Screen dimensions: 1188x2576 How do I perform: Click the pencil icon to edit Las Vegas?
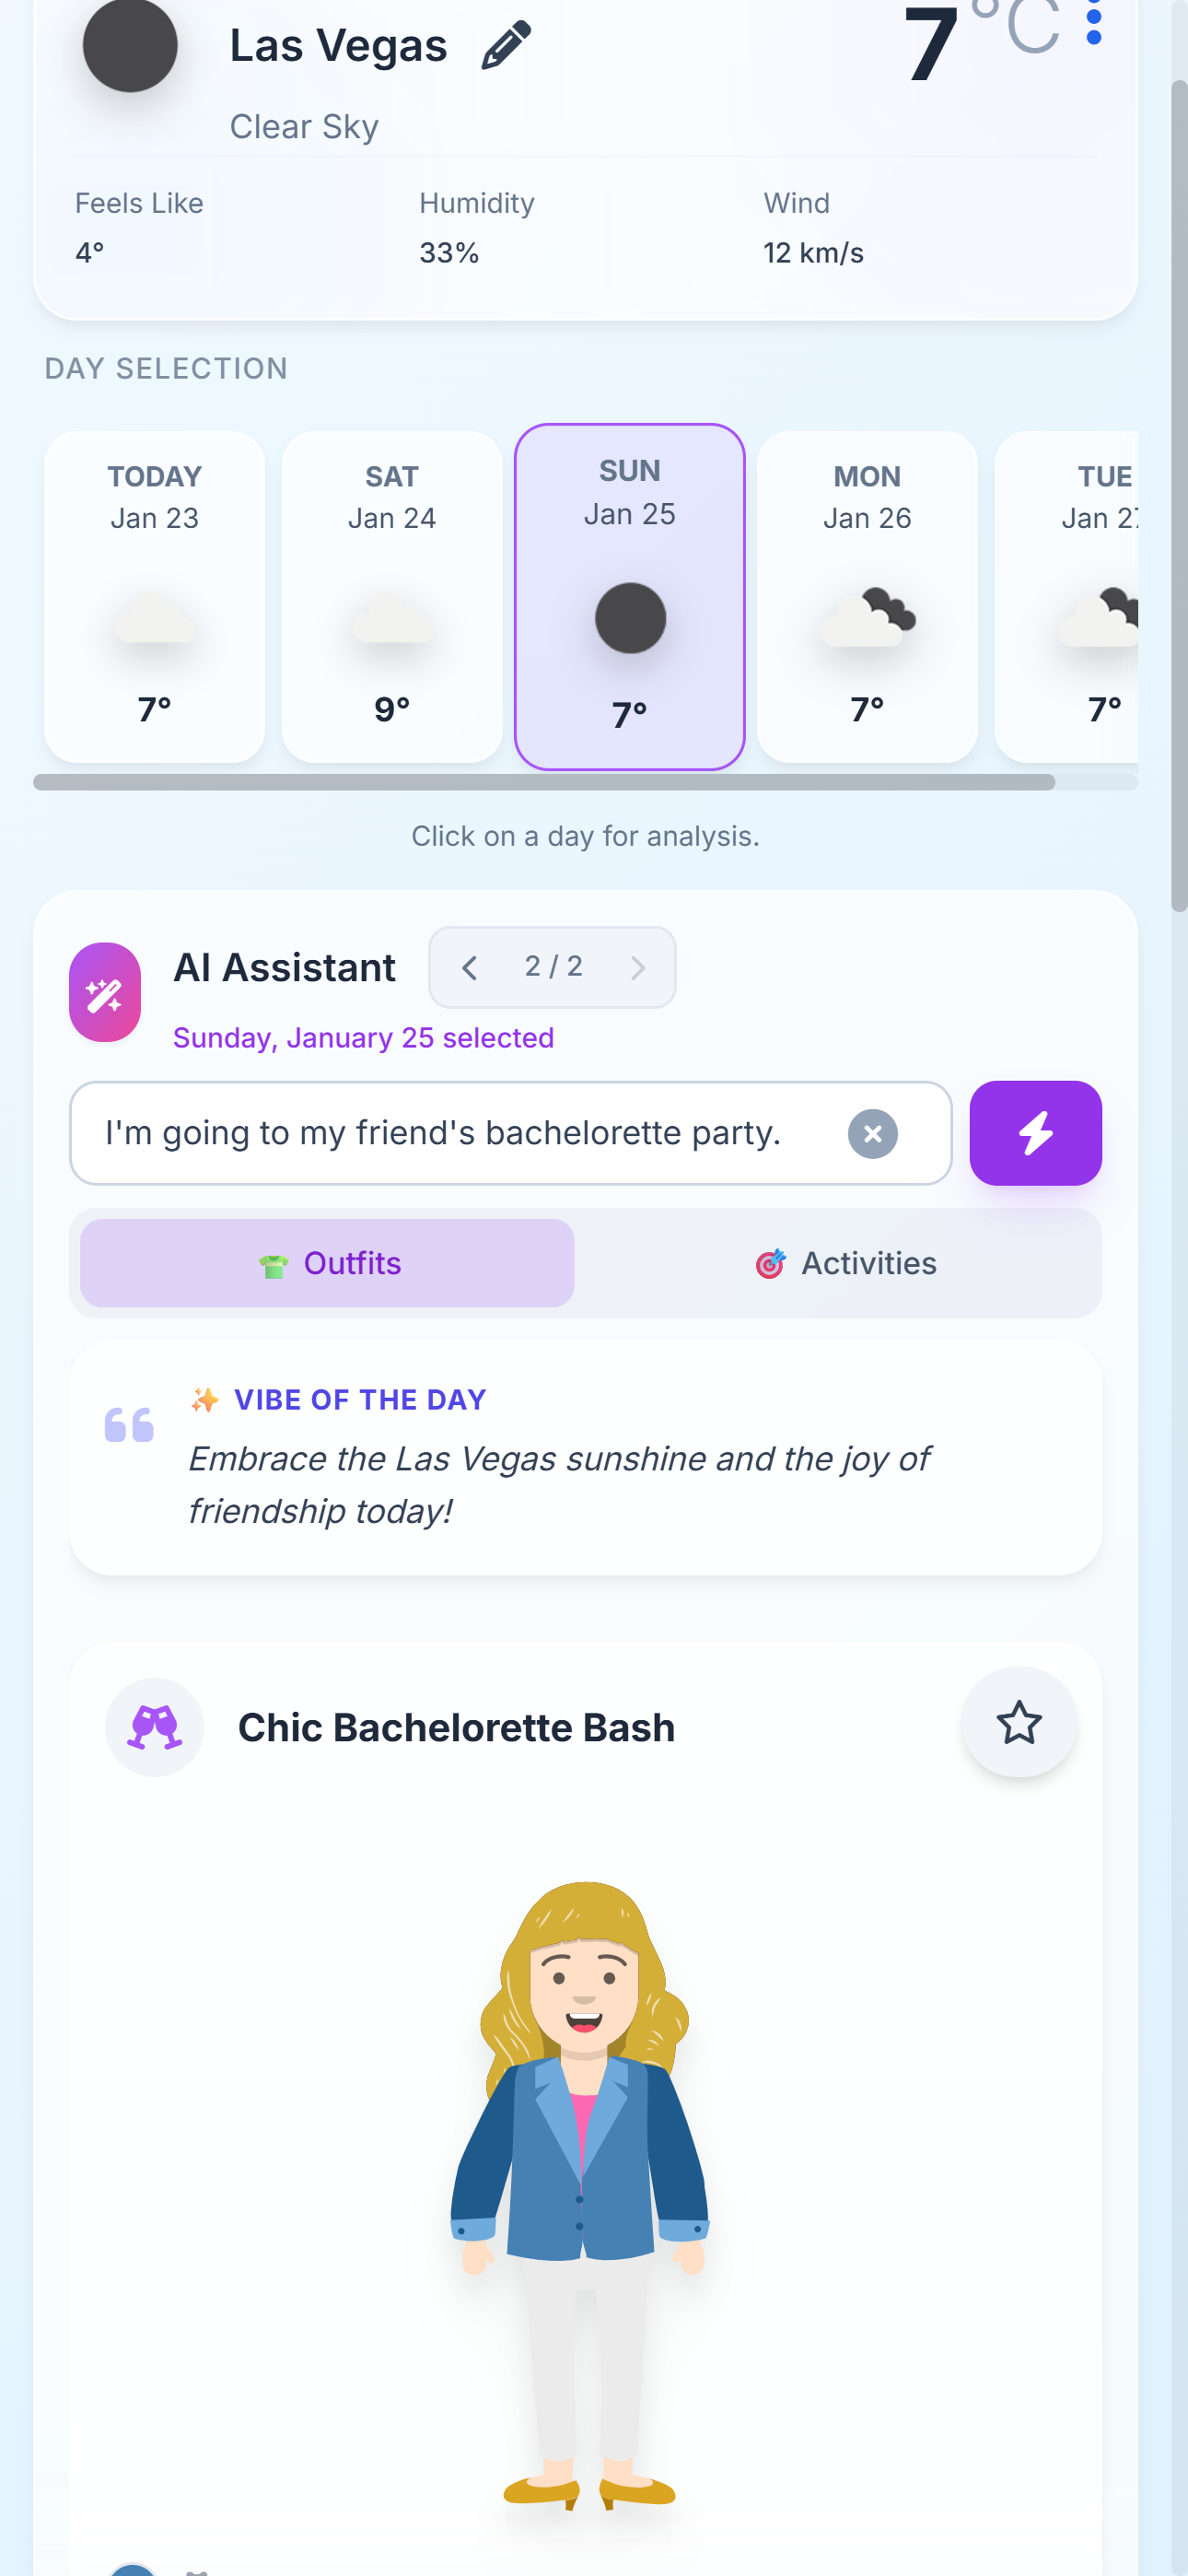click(506, 46)
